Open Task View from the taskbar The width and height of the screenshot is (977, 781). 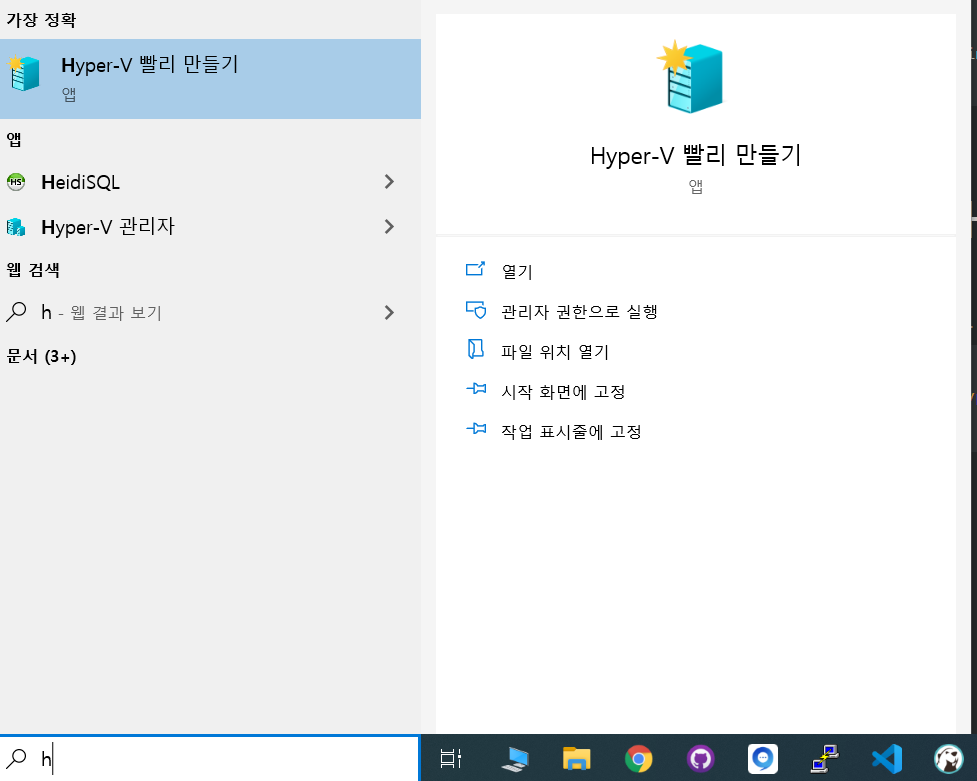click(x=450, y=759)
